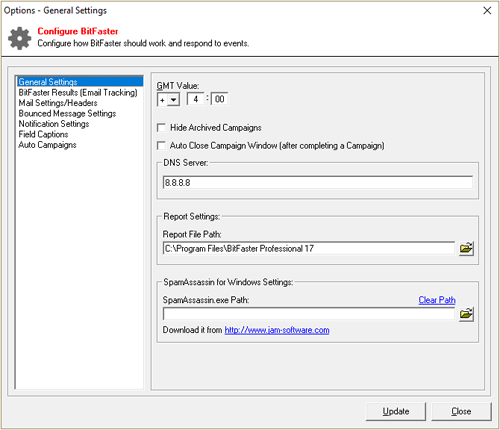
Task: Open the jam-software.com download link
Action: (277, 330)
